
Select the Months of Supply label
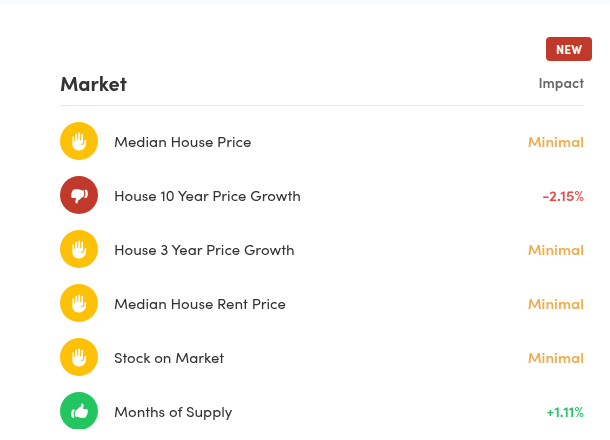[173, 412]
